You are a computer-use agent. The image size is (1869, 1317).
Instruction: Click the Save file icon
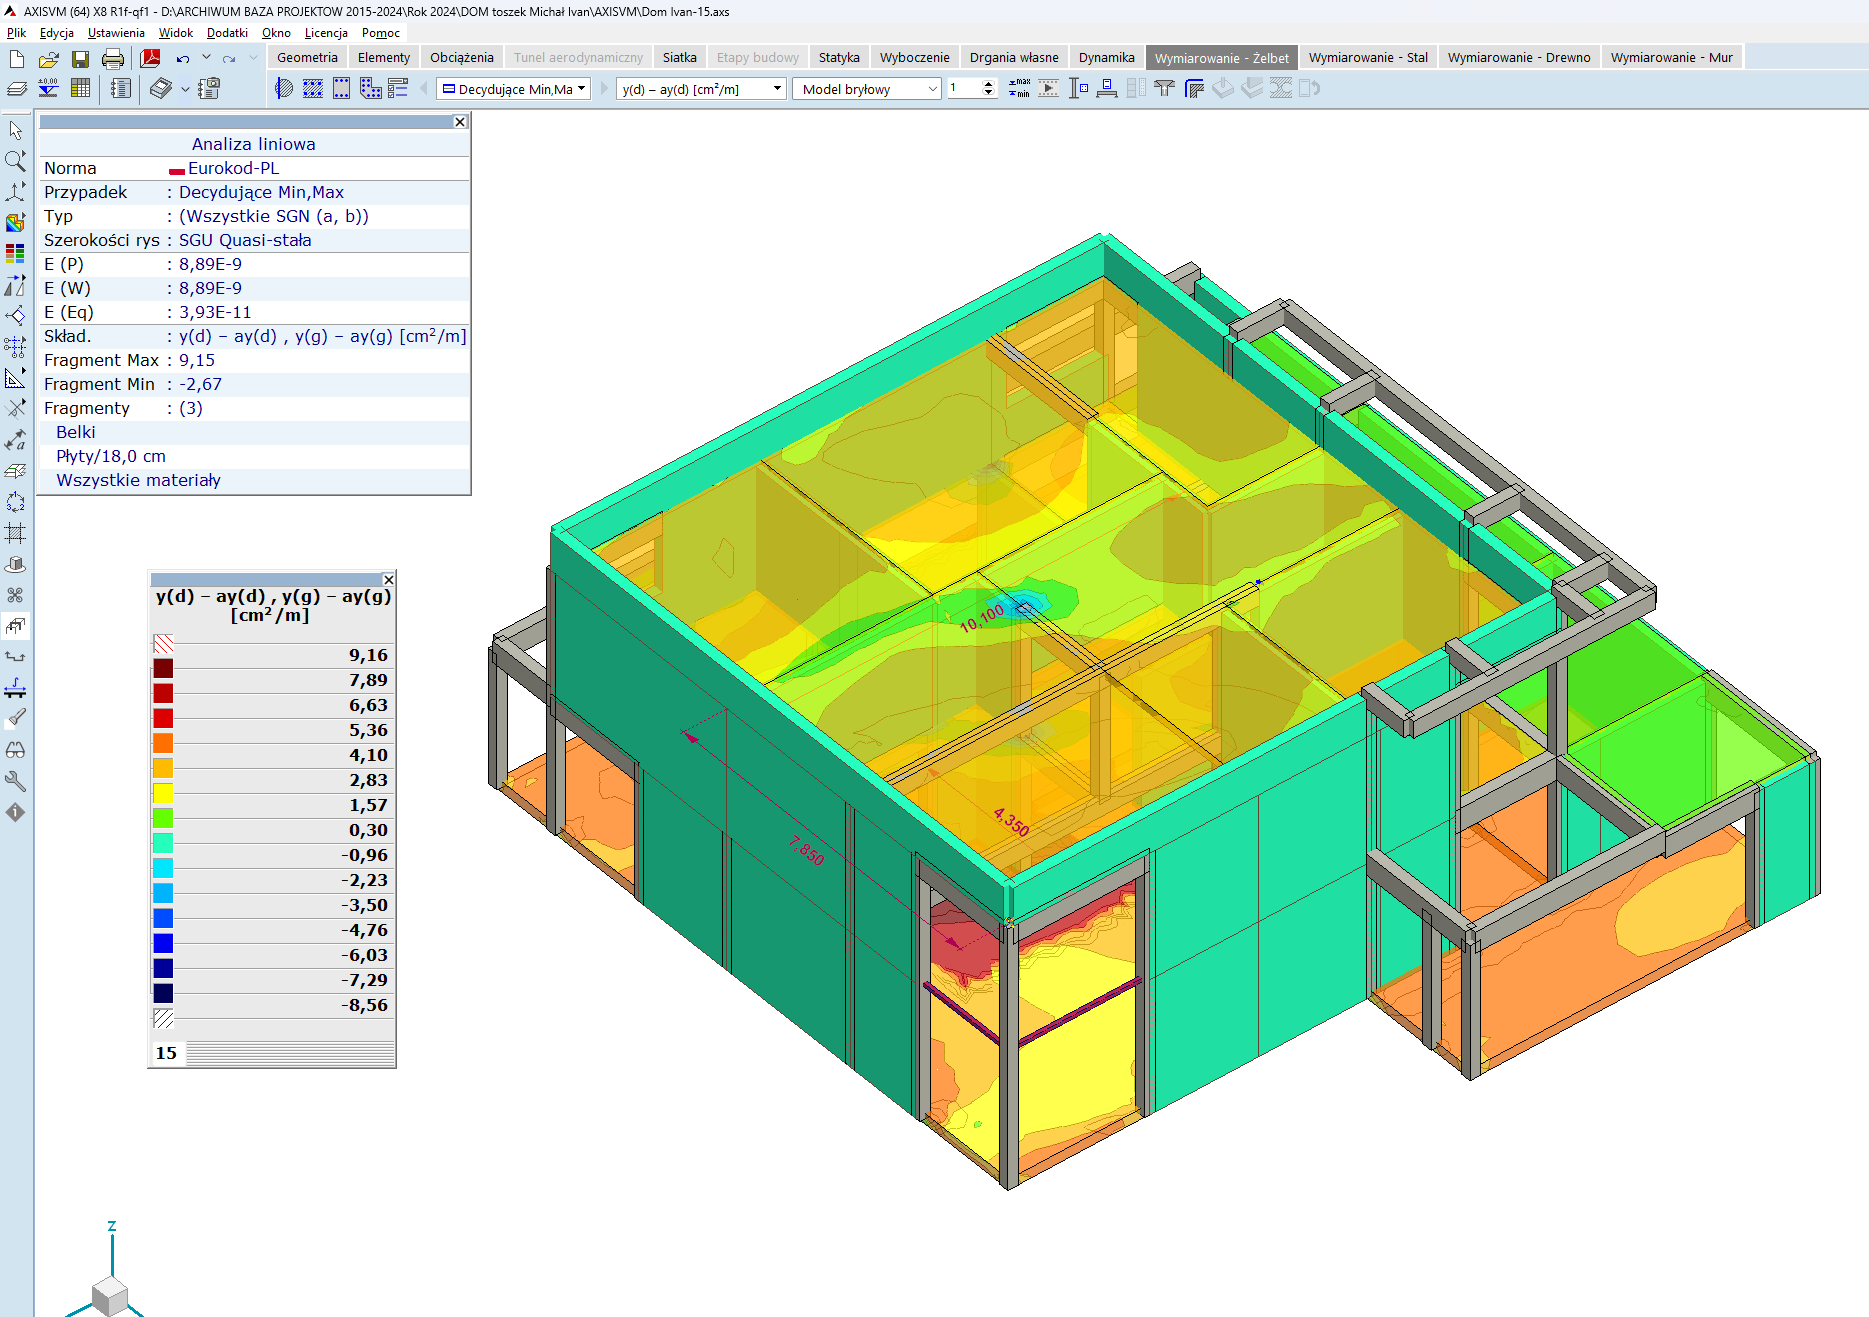click(80, 58)
